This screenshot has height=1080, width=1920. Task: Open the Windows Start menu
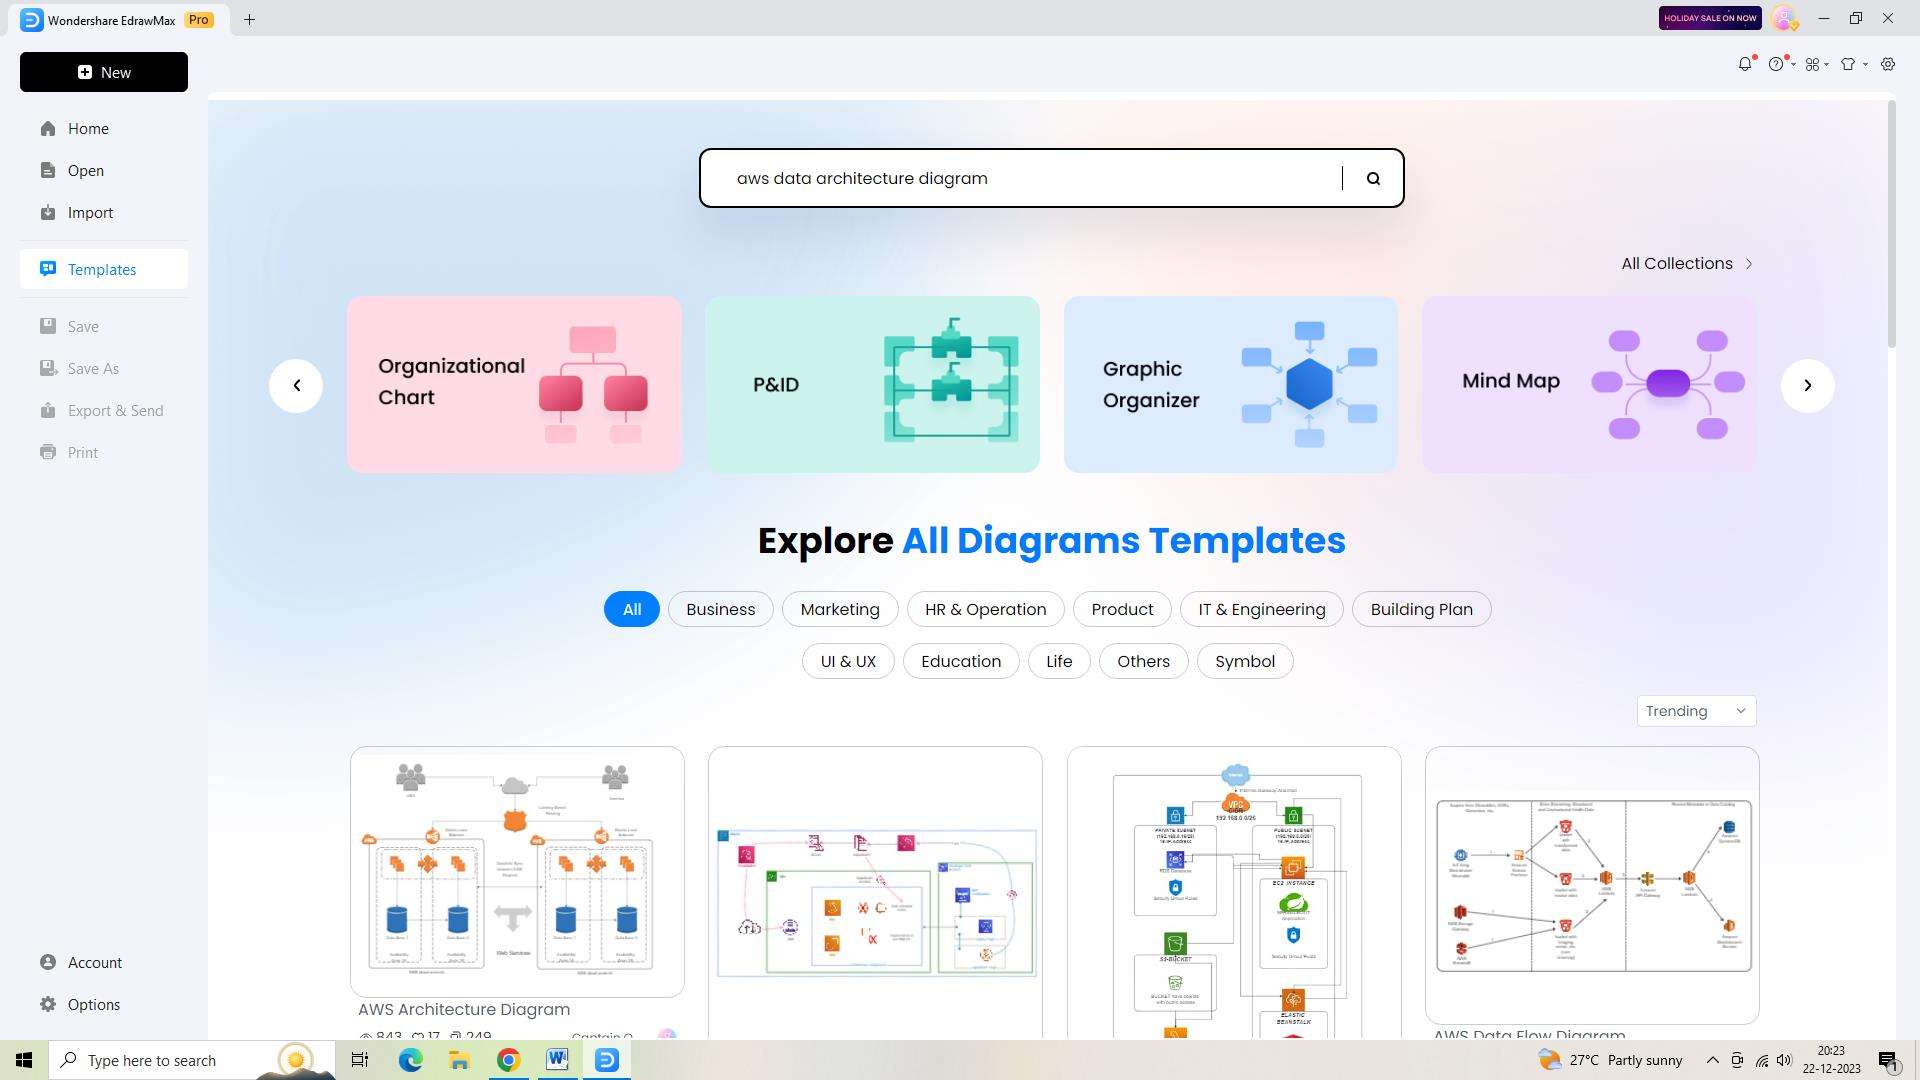[24, 1060]
